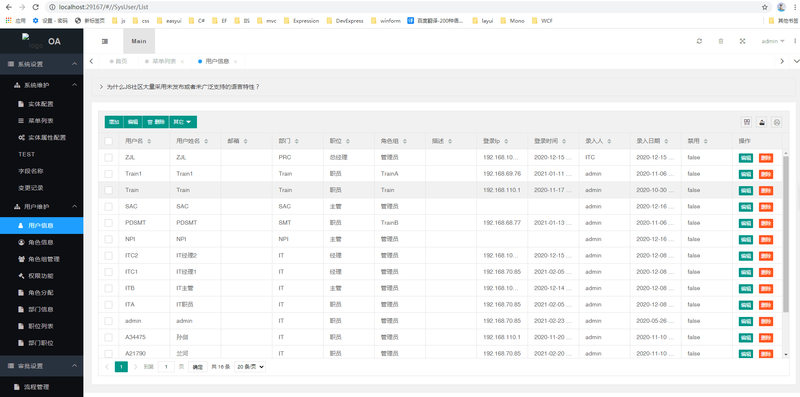Screen dimensions: 800x397
Task: Open 角色信息 in the sidebar
Action: coord(41,242)
